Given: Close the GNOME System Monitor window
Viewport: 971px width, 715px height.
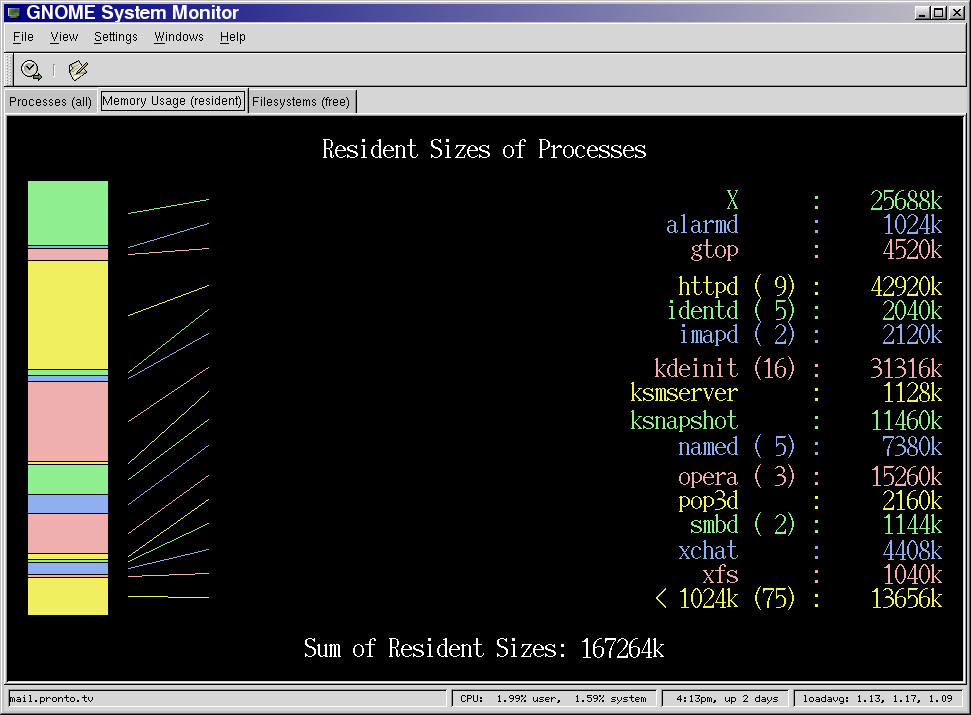Looking at the screenshot, I should 957,13.
